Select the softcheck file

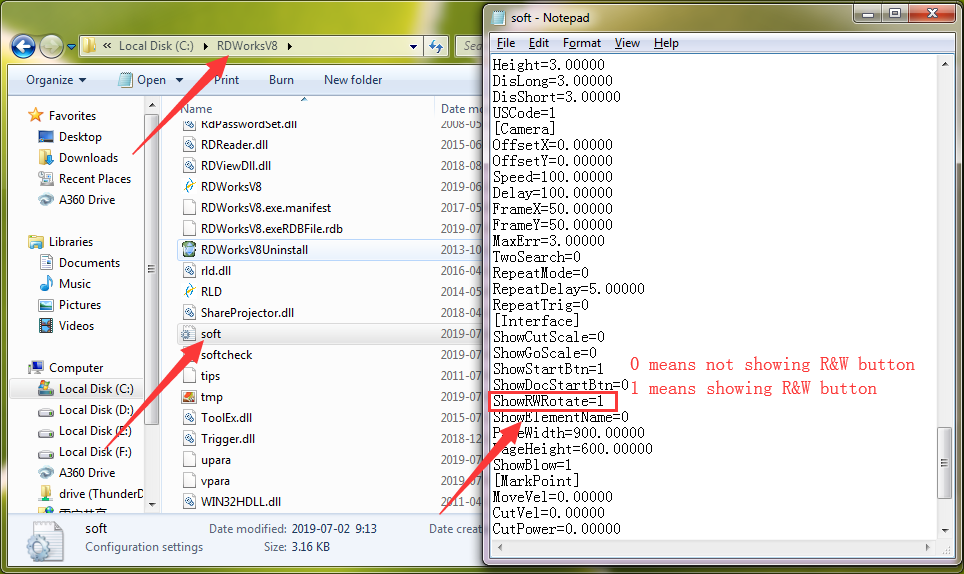(x=226, y=355)
